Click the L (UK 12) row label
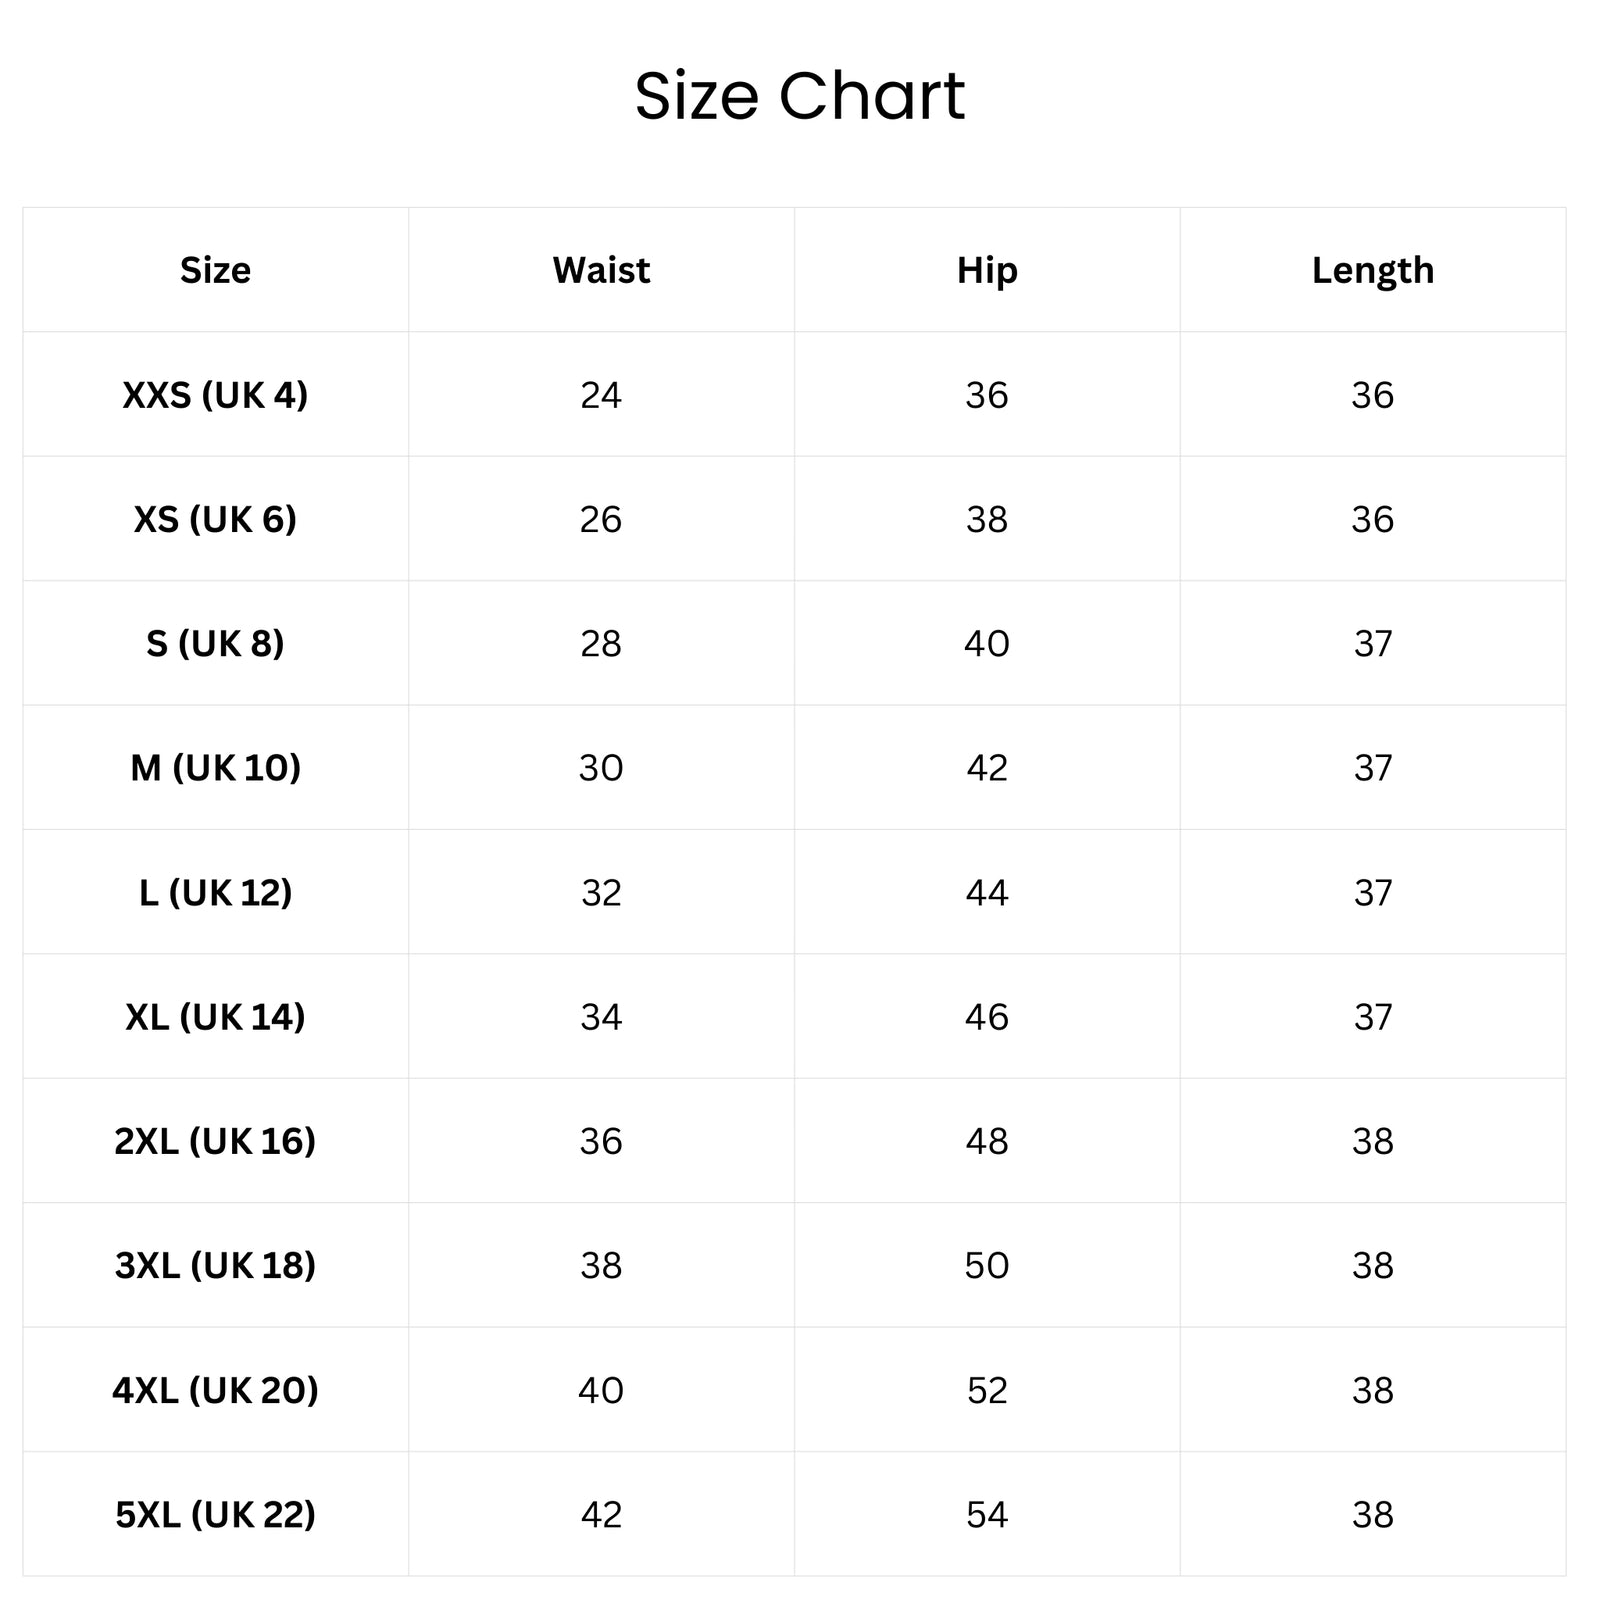 click(215, 892)
